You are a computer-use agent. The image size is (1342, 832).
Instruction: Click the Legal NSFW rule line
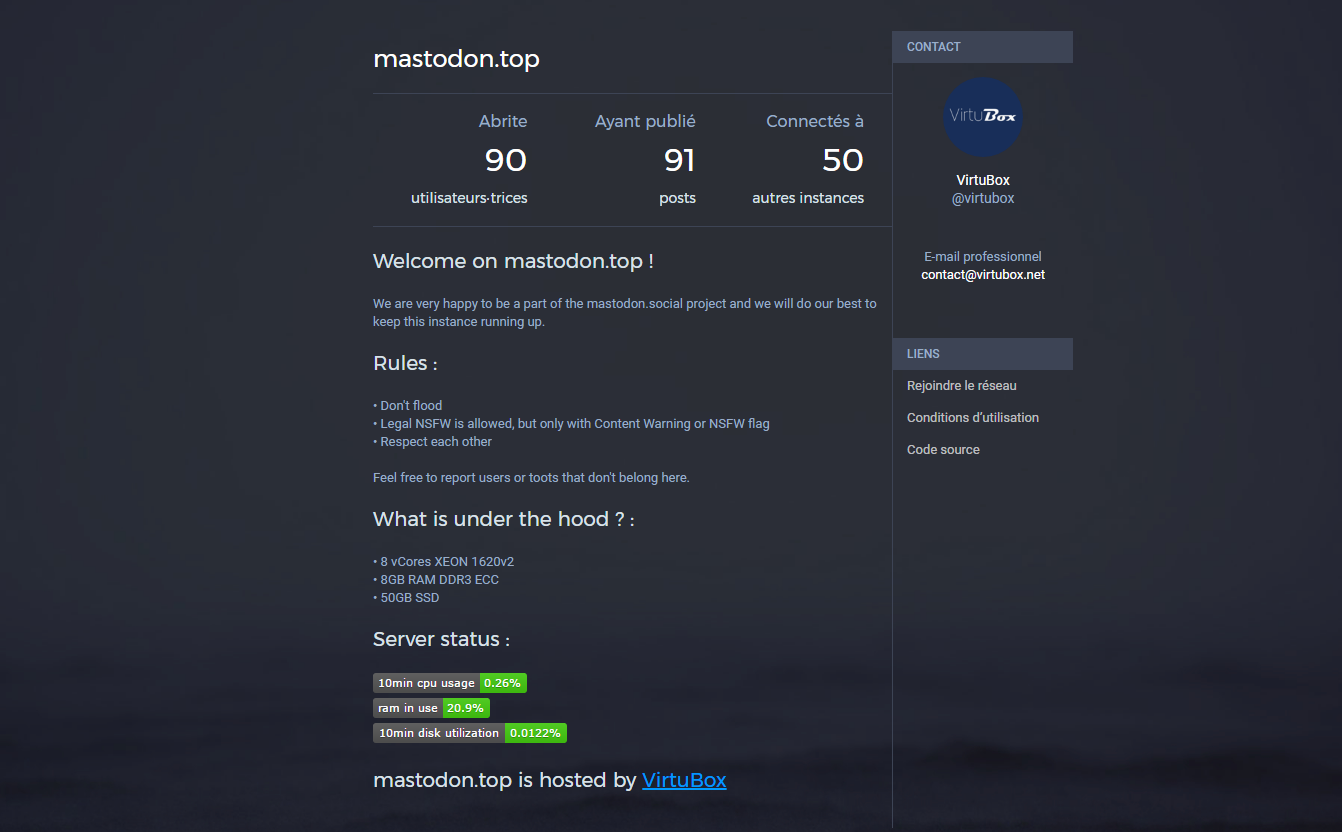pyautogui.click(x=571, y=424)
